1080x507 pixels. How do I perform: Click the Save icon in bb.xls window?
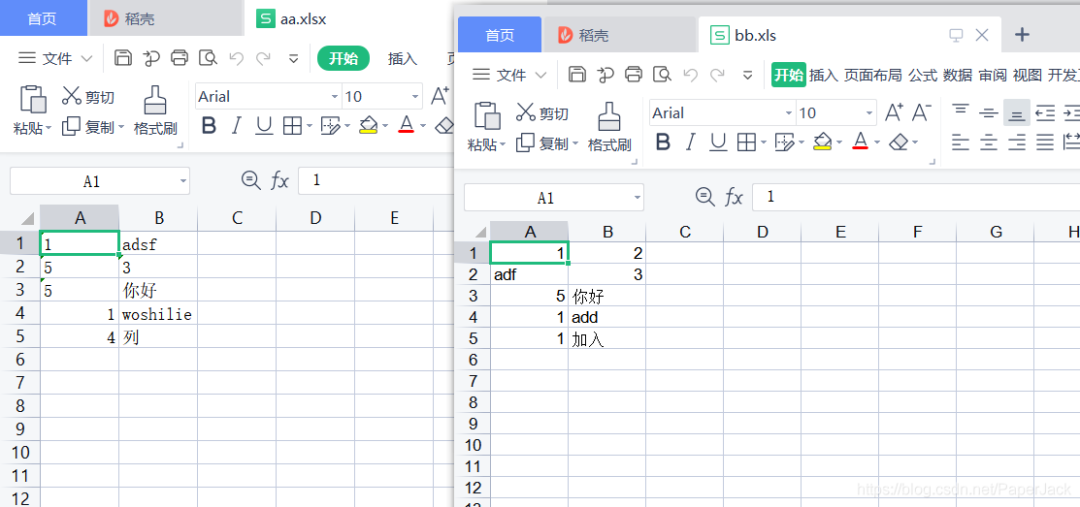577,74
